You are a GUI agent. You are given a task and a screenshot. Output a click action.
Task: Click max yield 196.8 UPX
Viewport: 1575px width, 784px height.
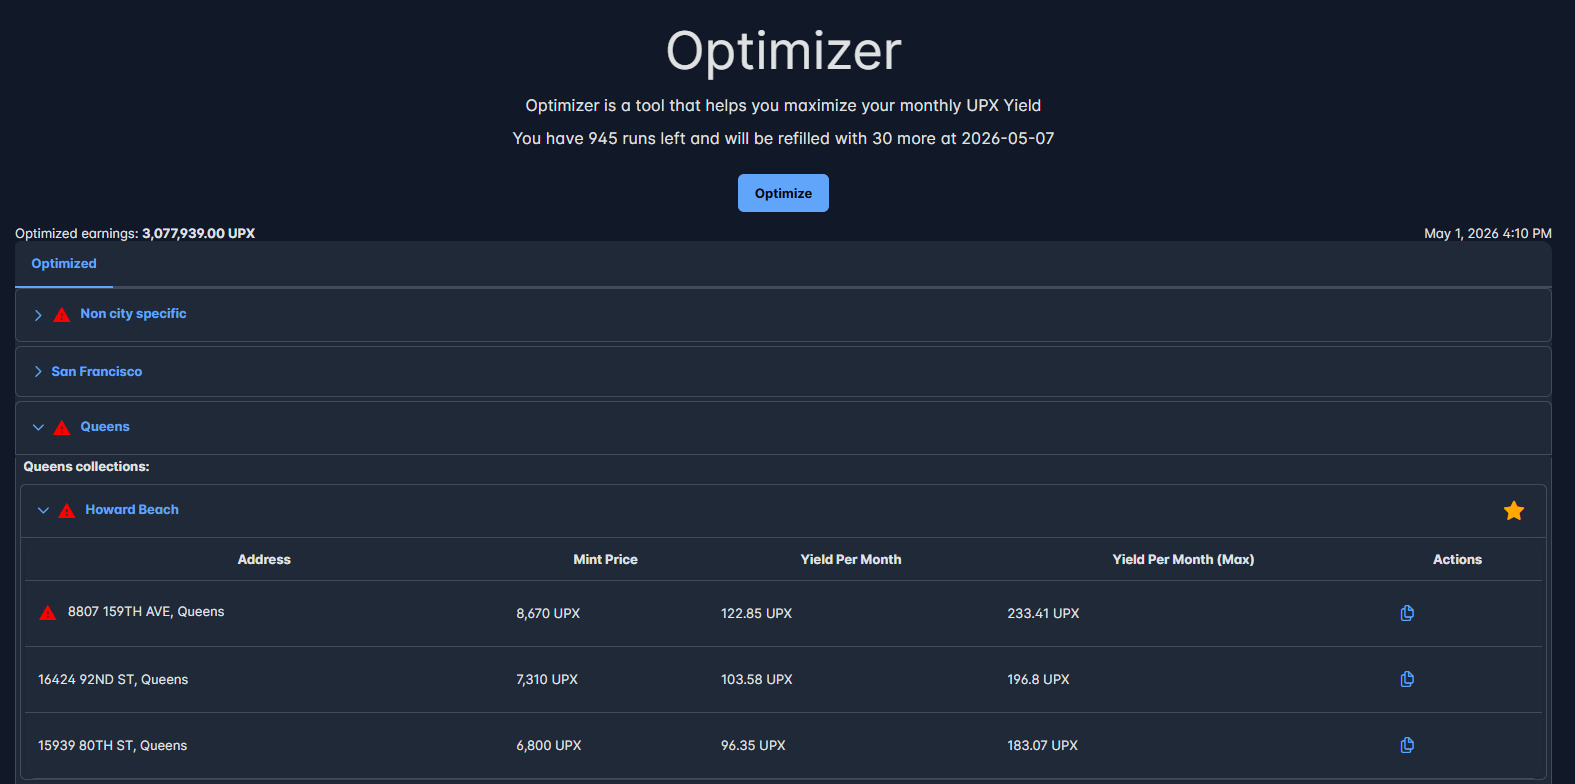click(x=1038, y=680)
